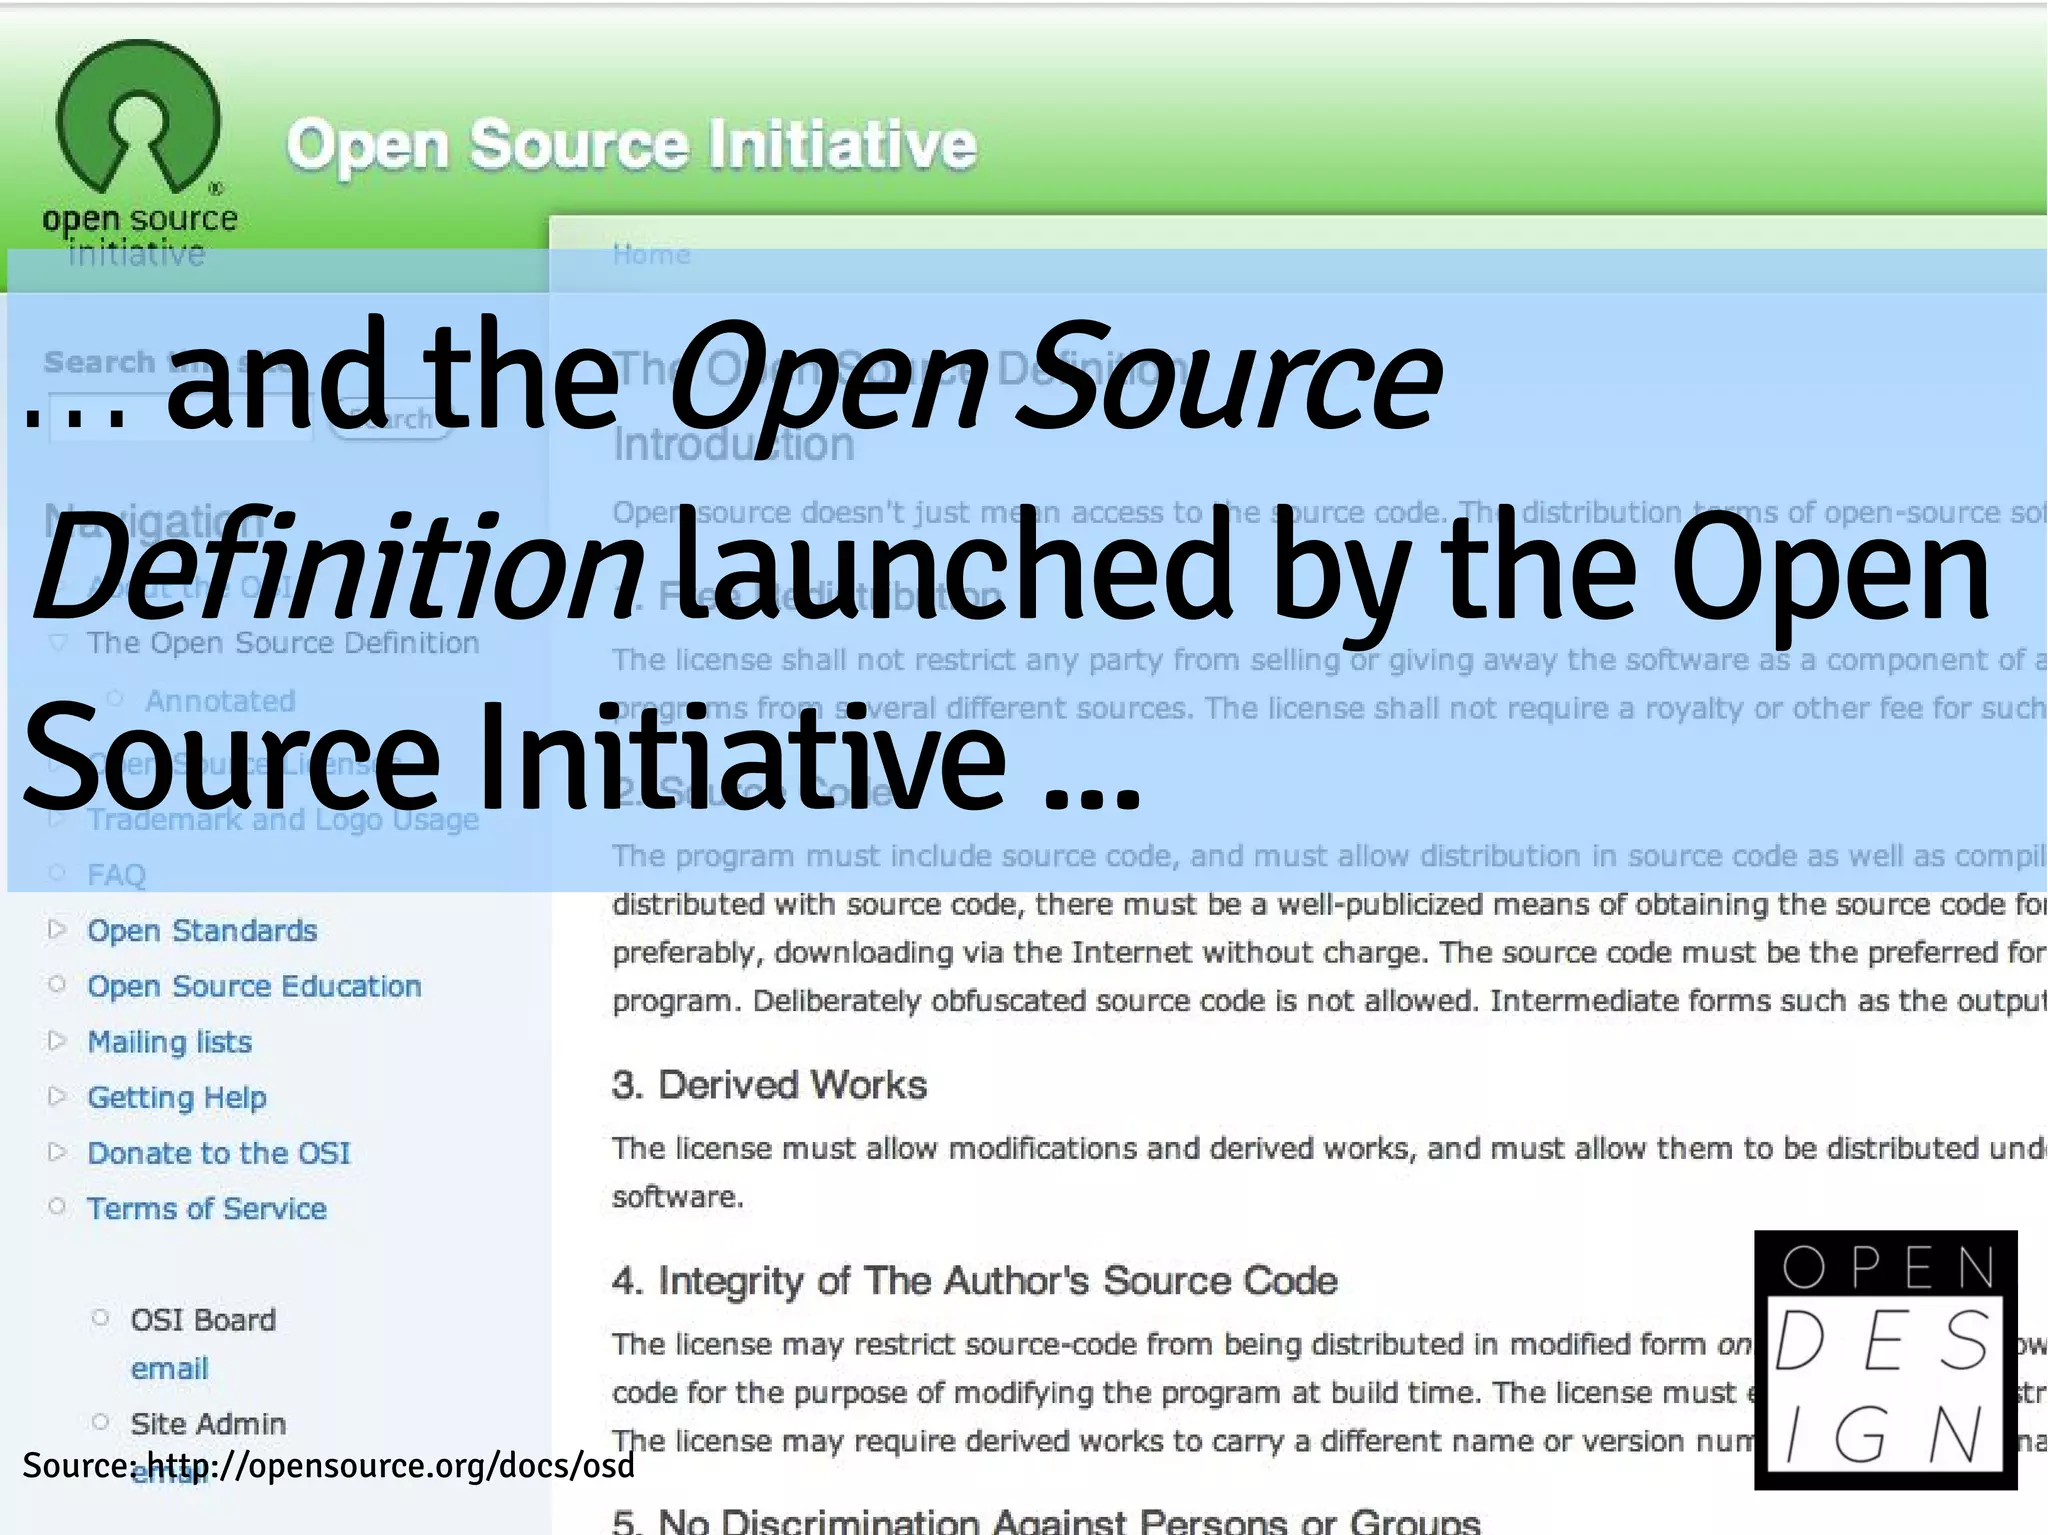Screen dimensions: 2048x1535
Task: Open the Mailing lists link
Action: 169,1041
